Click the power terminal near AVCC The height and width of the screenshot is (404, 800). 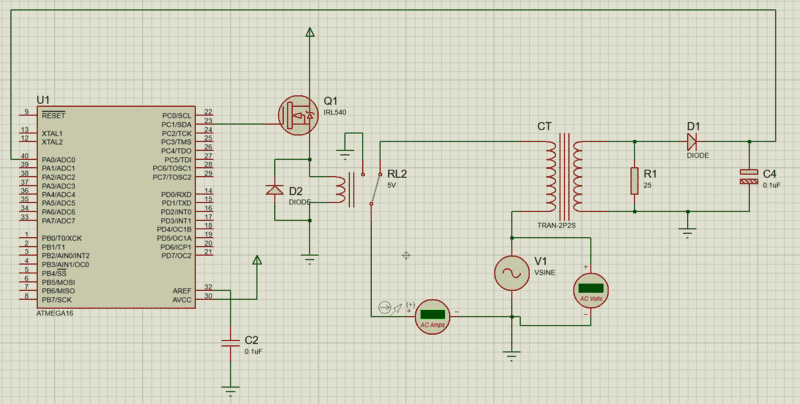[x=258, y=262]
